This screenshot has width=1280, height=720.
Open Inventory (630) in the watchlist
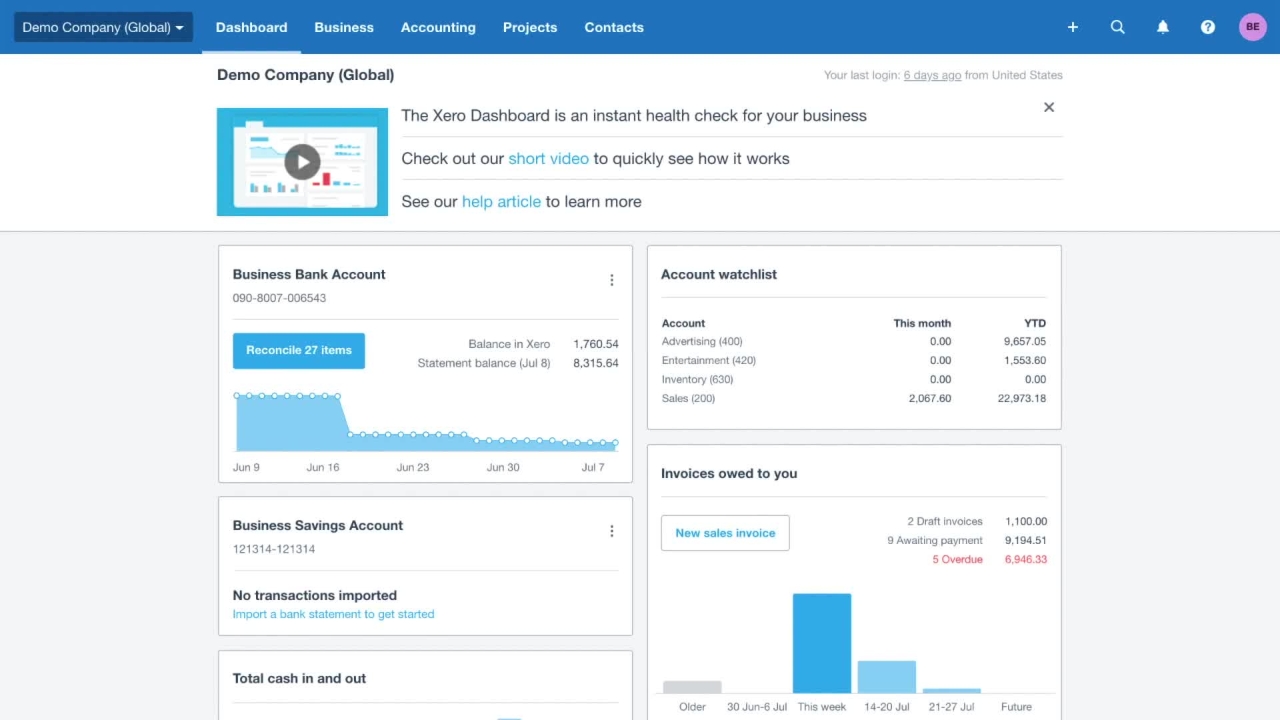[x=697, y=379]
